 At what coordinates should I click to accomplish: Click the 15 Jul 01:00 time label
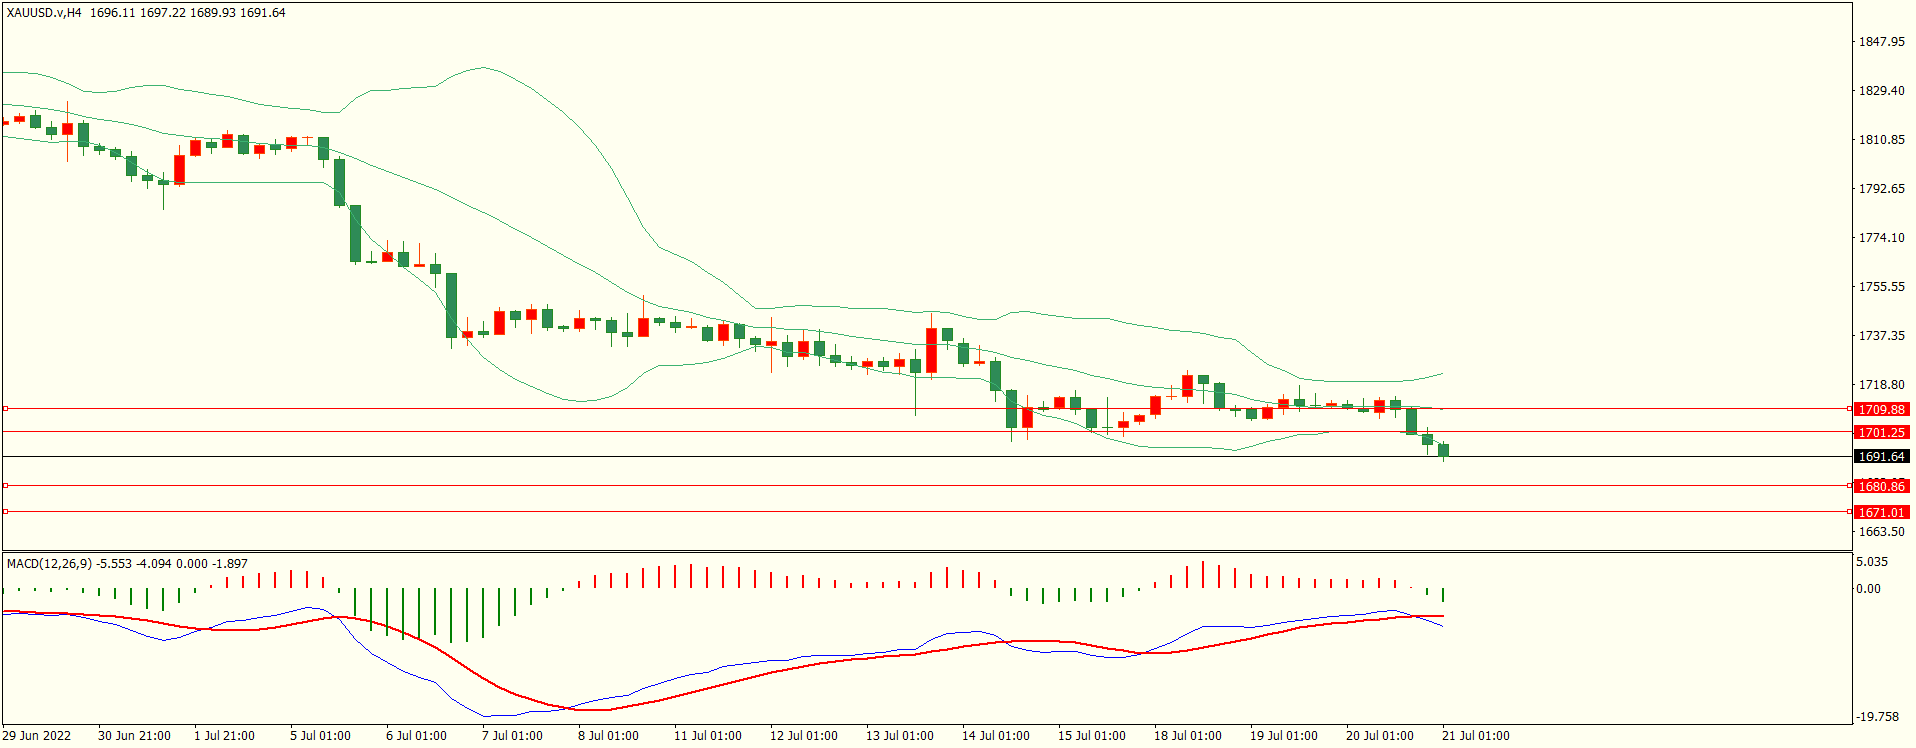tap(1092, 736)
